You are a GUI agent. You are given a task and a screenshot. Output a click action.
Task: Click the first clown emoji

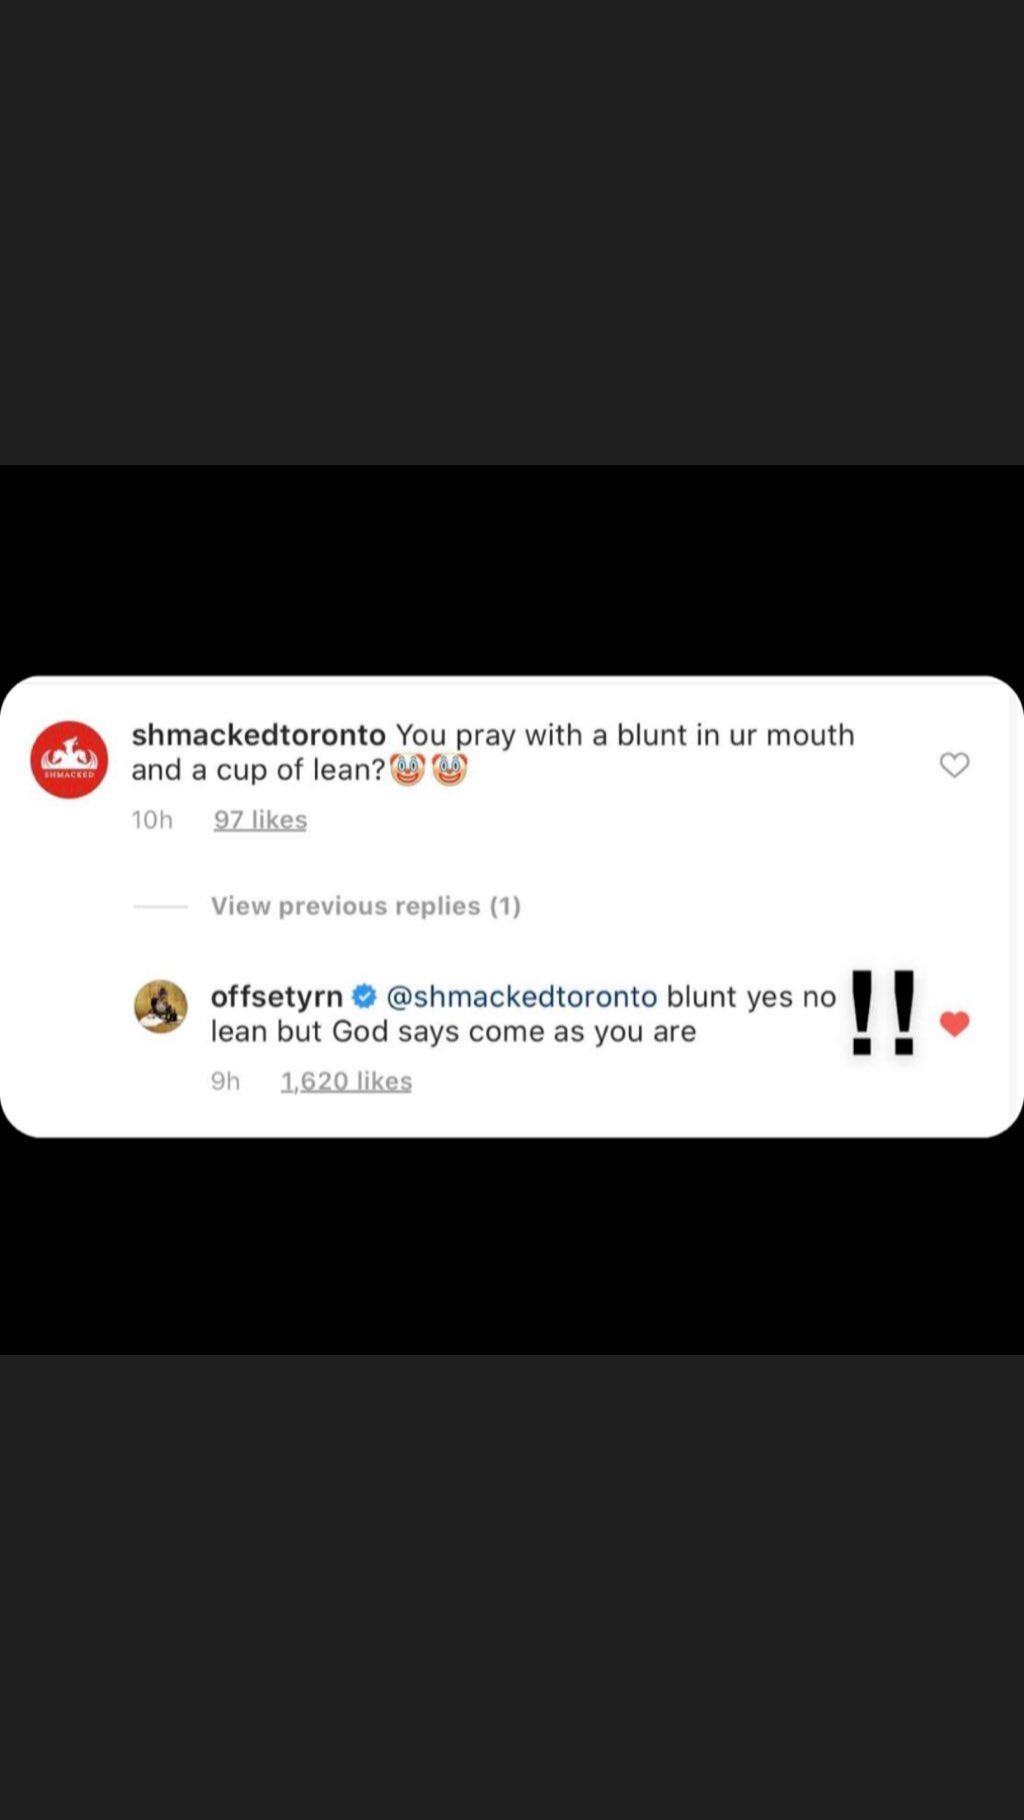coord(407,769)
